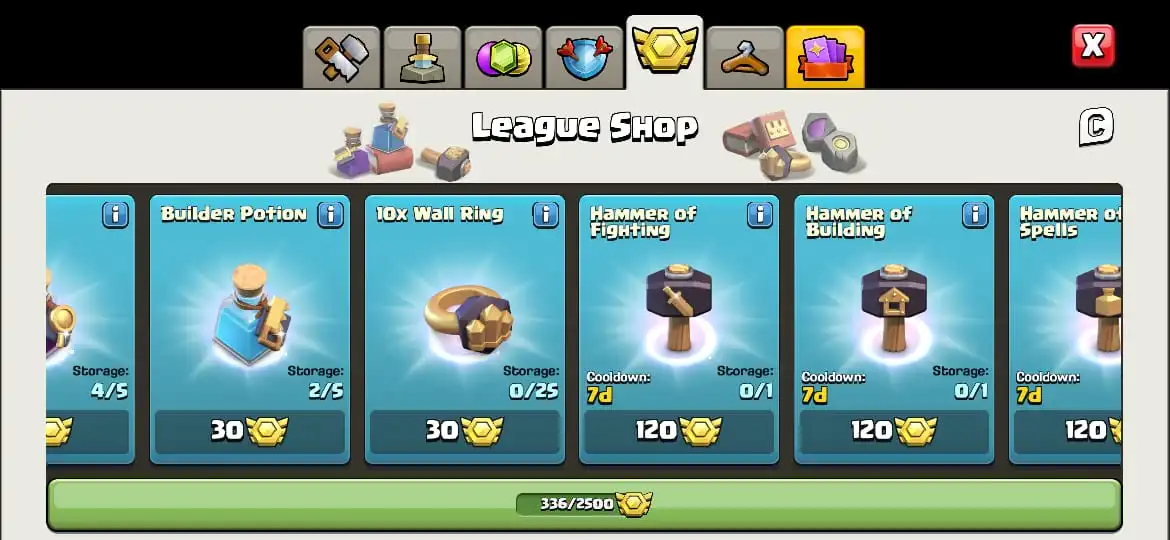
Task: Purchase Hammer of Building for 120 medals
Action: [x=894, y=431]
